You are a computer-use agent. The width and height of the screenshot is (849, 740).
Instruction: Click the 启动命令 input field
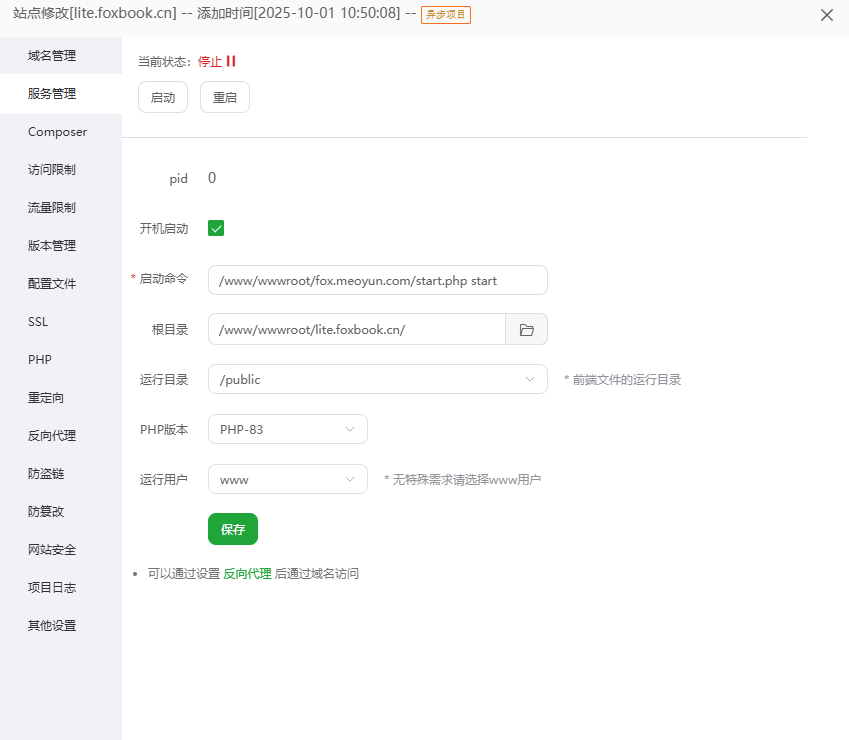click(377, 280)
